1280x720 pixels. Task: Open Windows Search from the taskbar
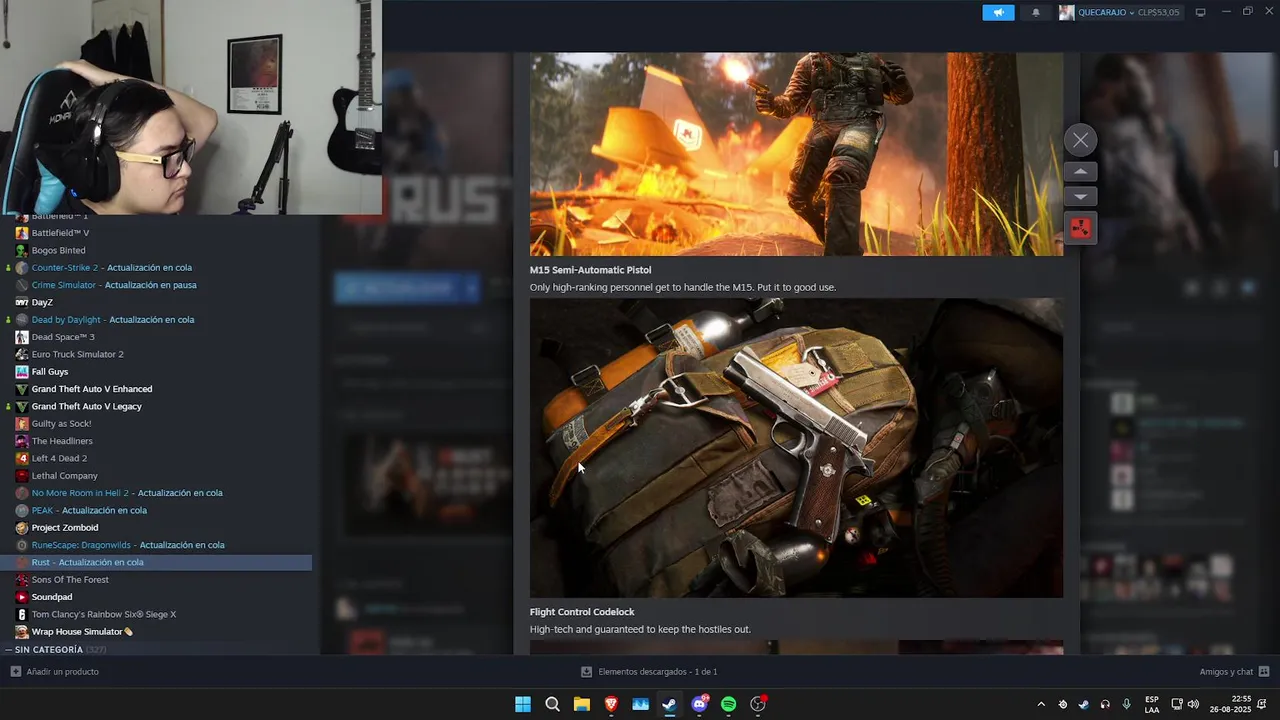click(552, 704)
